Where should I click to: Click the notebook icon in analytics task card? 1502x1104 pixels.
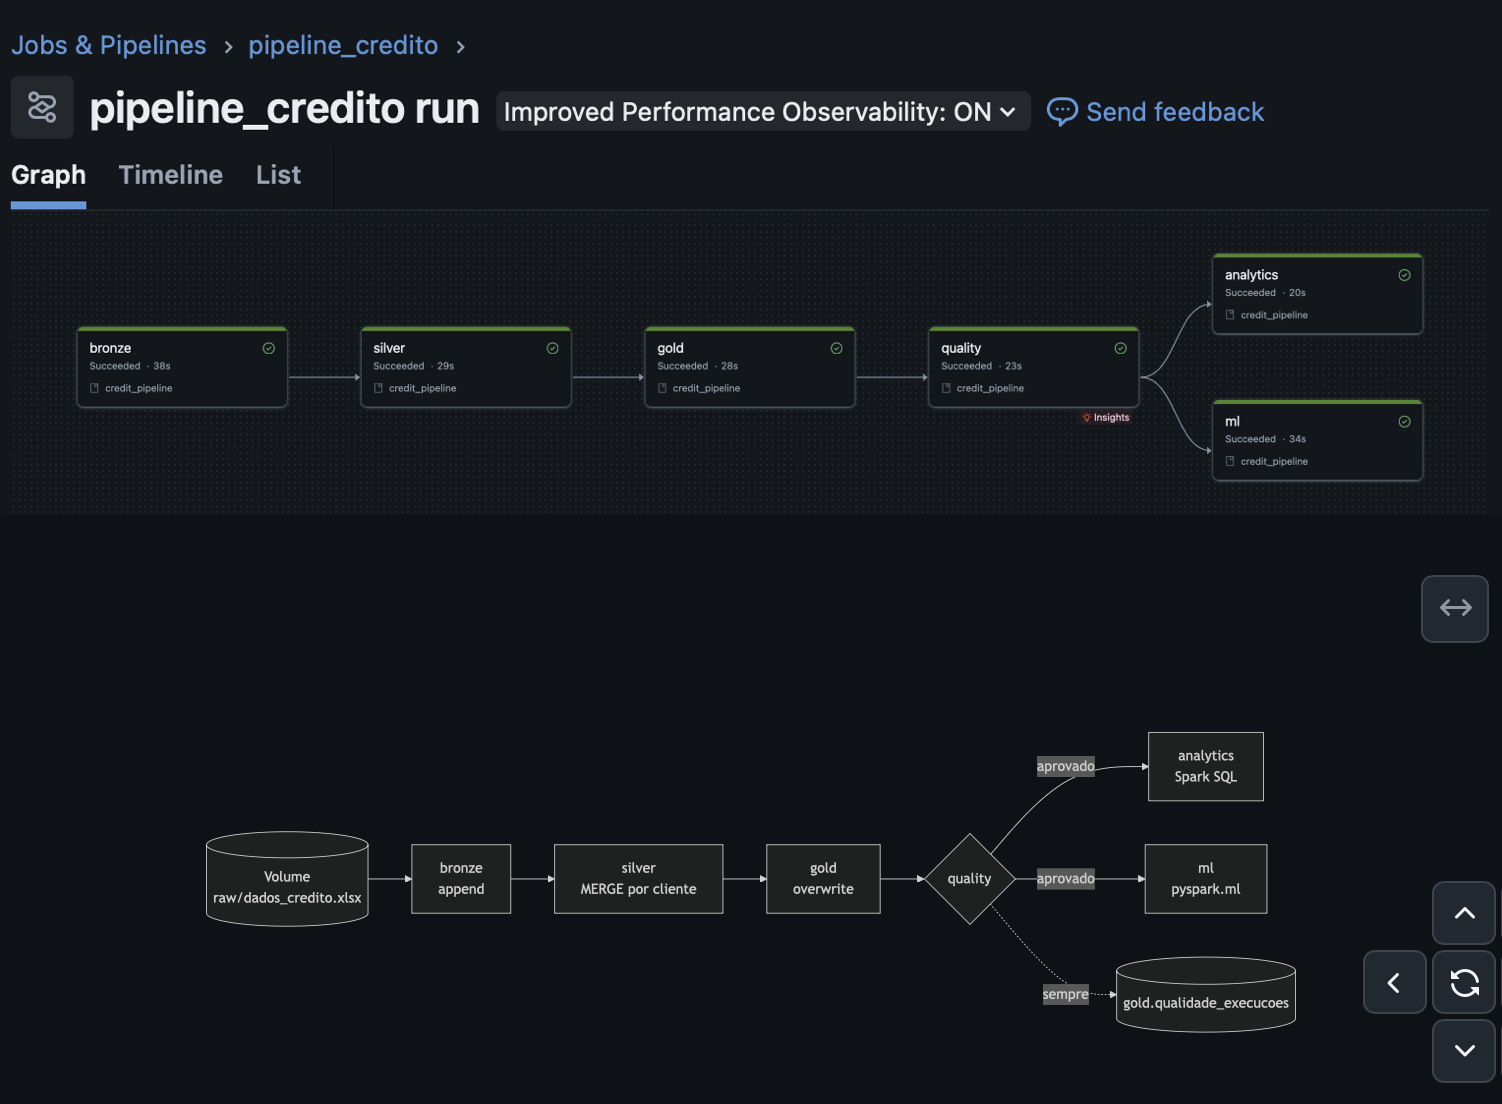coord(1231,315)
